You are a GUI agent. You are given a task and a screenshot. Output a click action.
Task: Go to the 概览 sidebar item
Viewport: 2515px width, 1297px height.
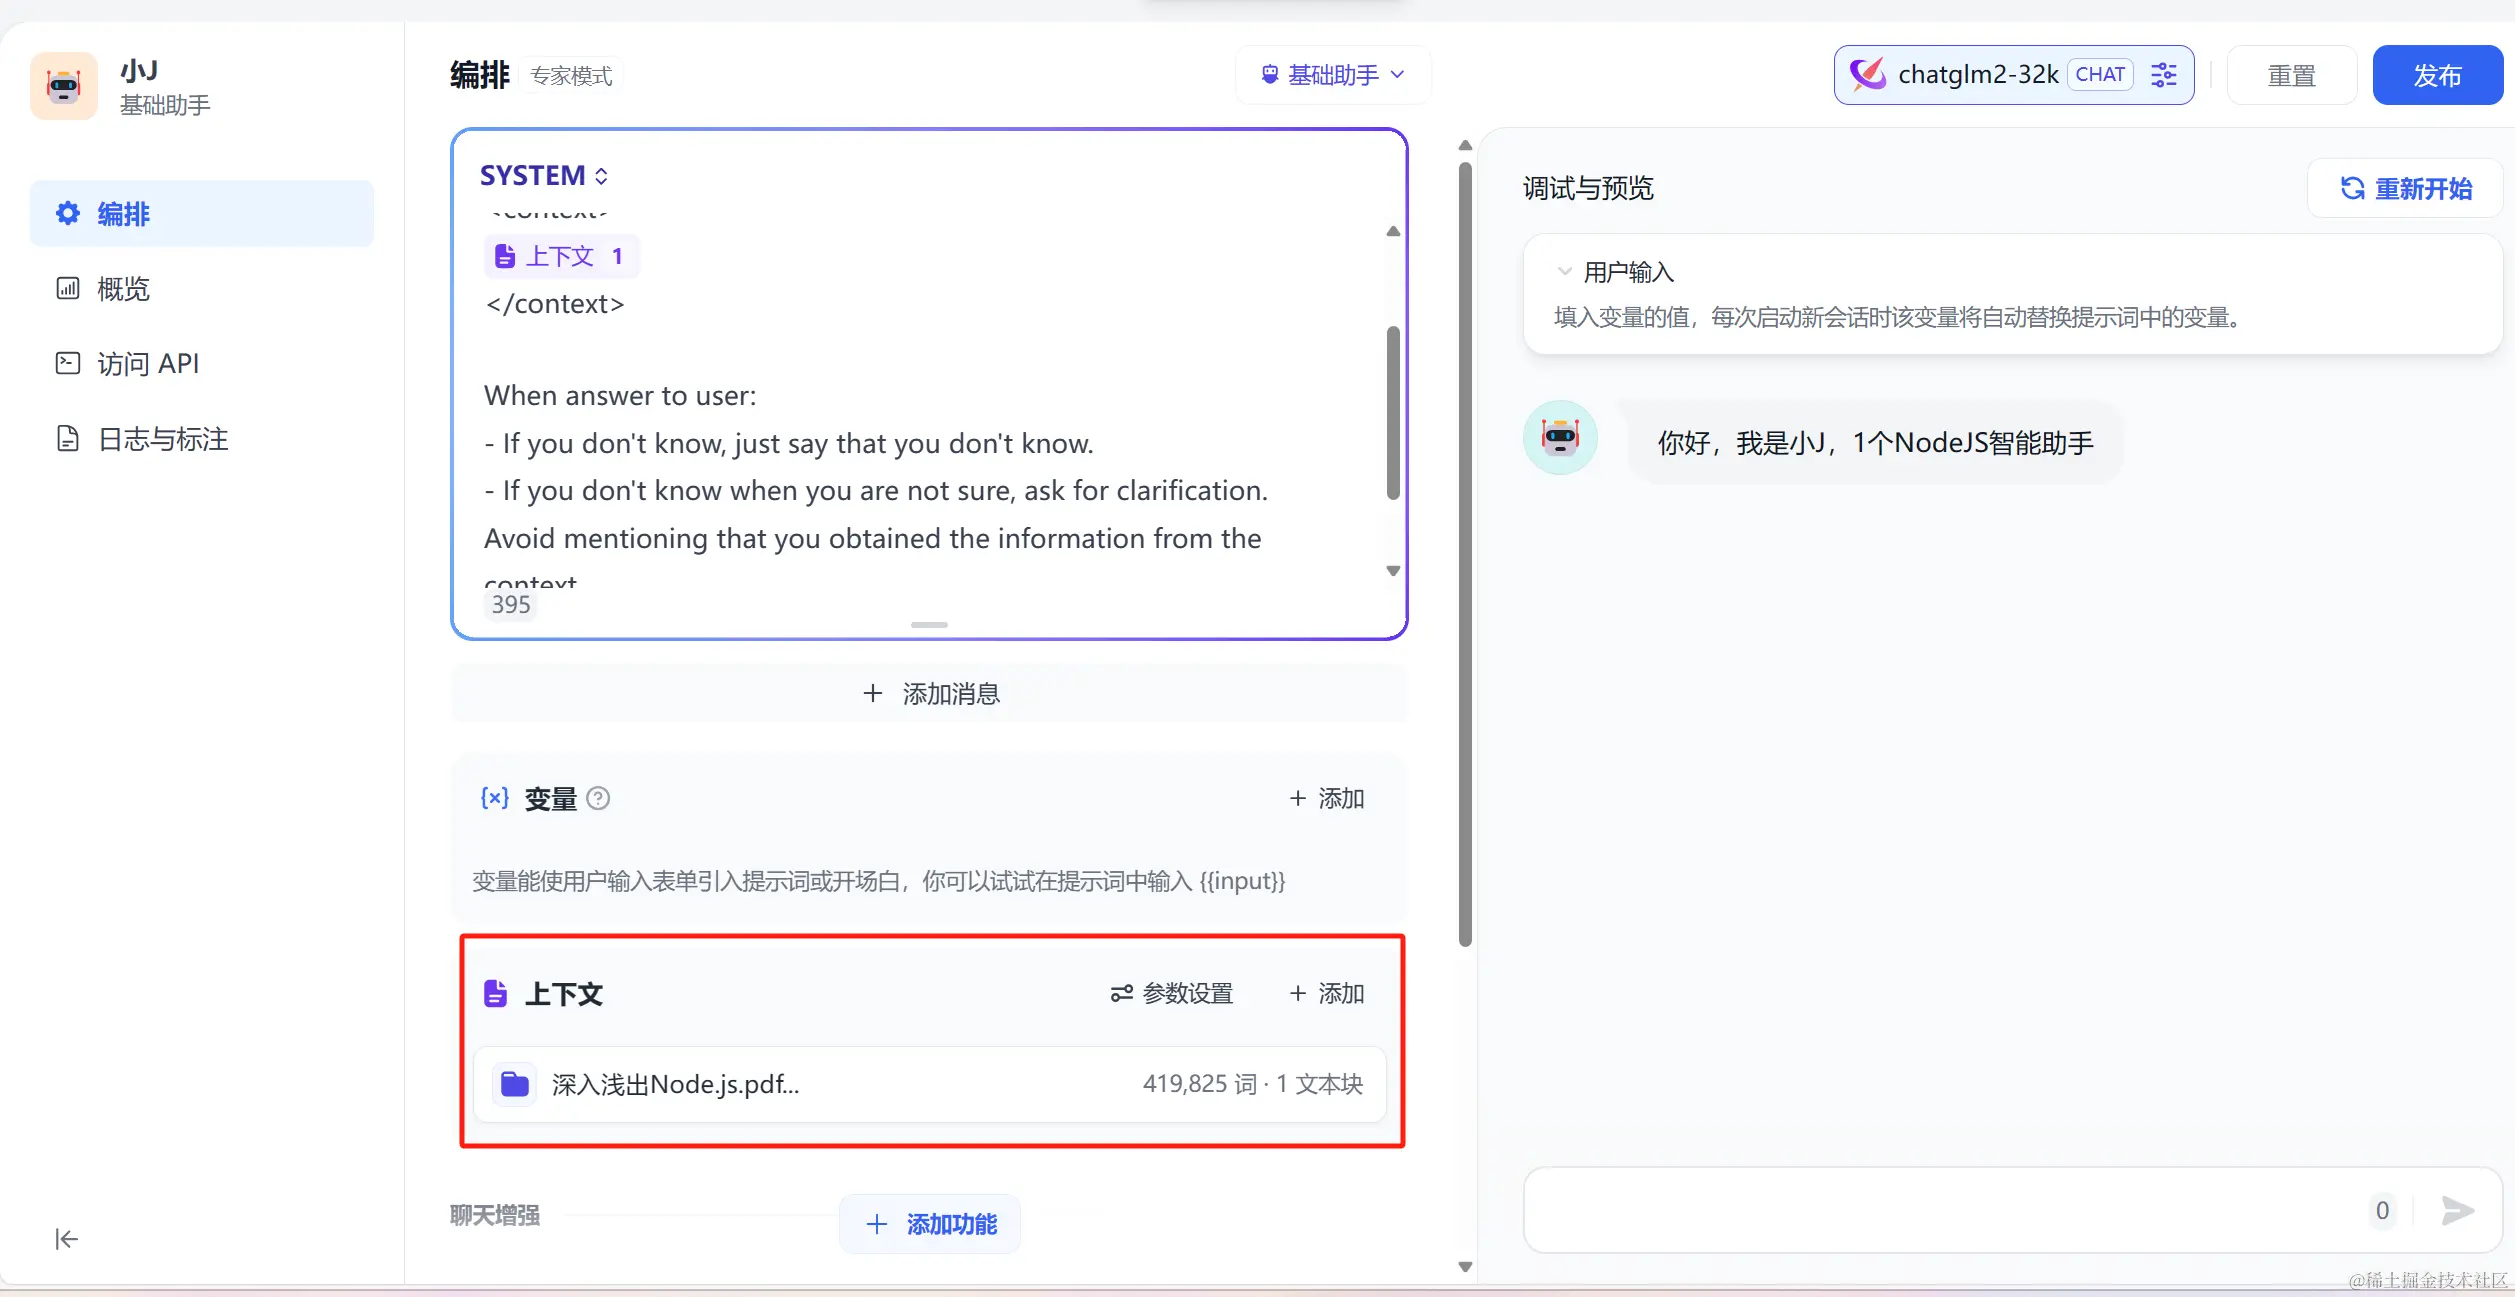click(x=123, y=289)
